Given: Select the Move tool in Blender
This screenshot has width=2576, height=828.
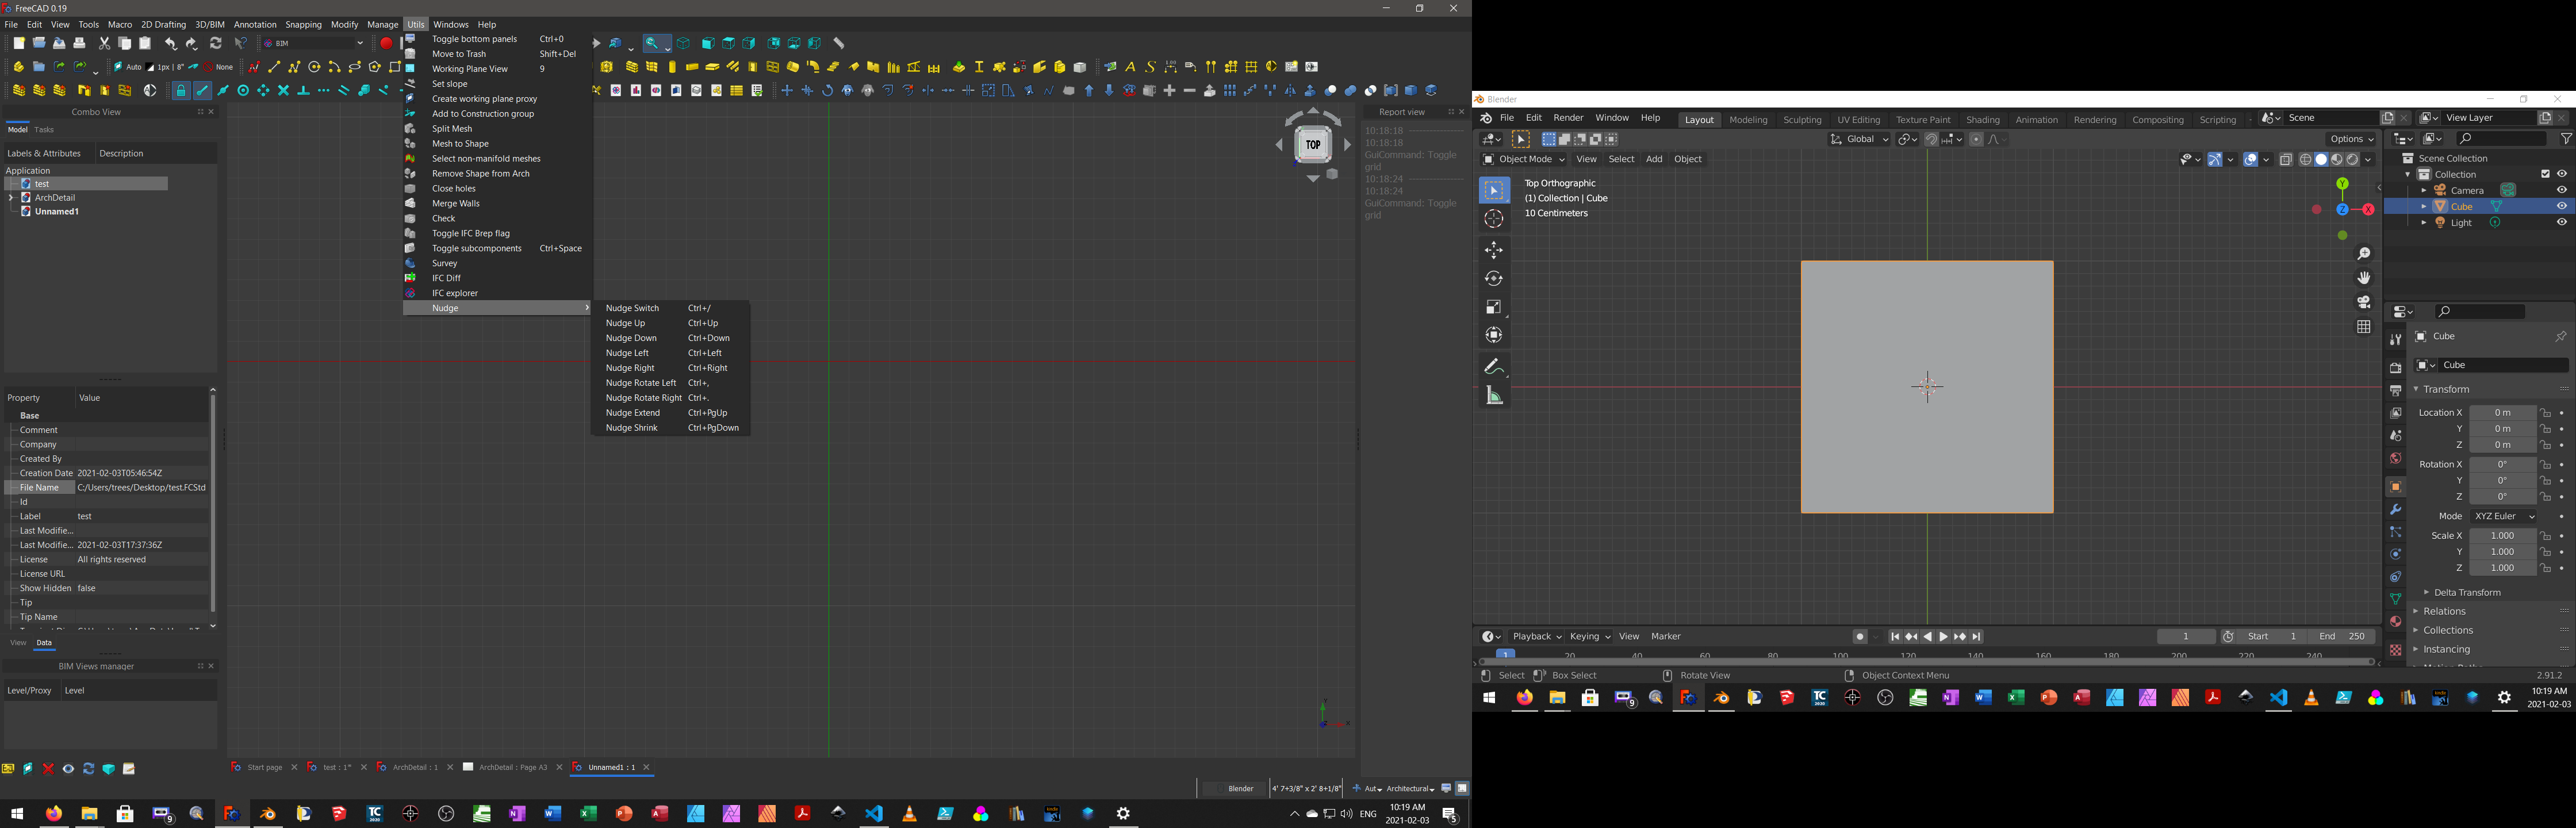Looking at the screenshot, I should [x=1493, y=250].
